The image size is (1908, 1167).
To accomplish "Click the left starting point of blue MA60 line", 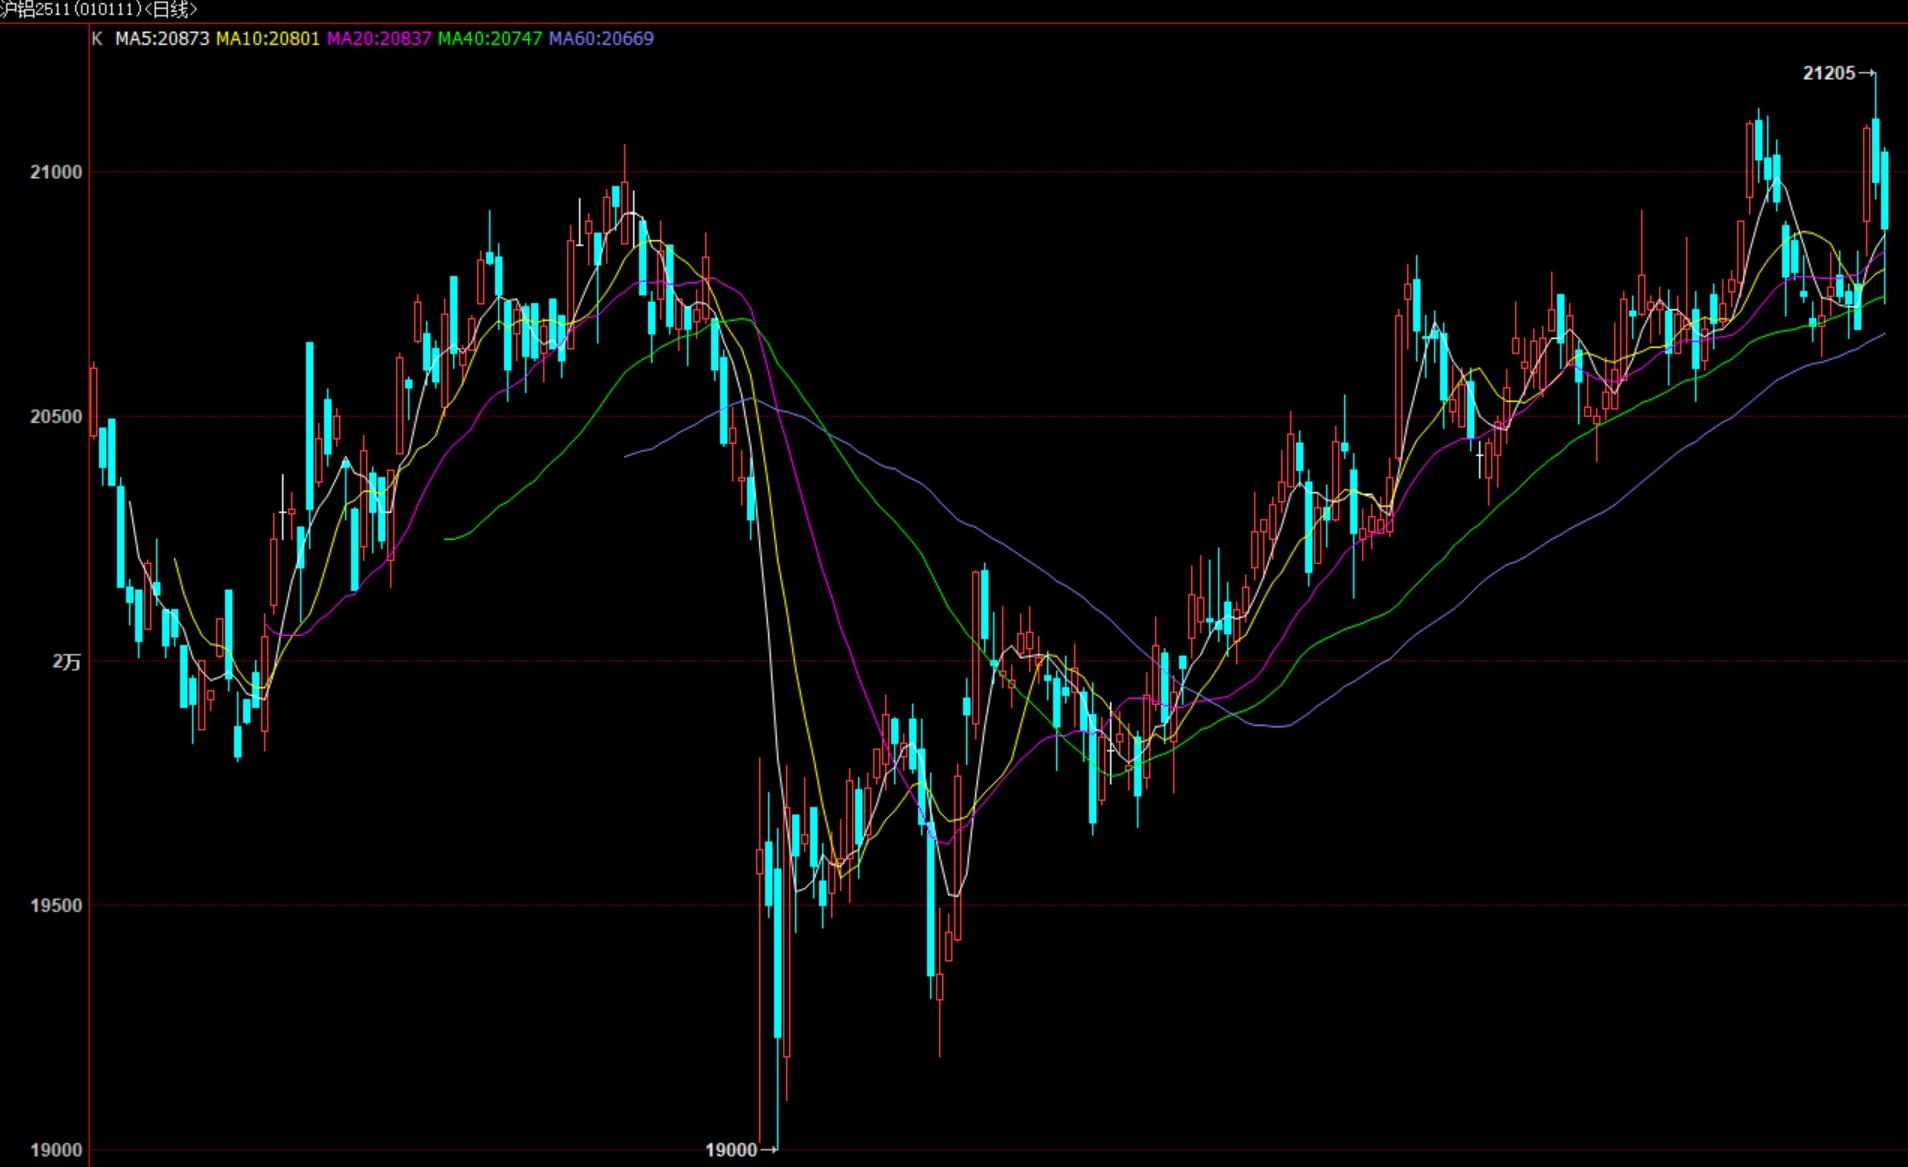I will point(626,456).
